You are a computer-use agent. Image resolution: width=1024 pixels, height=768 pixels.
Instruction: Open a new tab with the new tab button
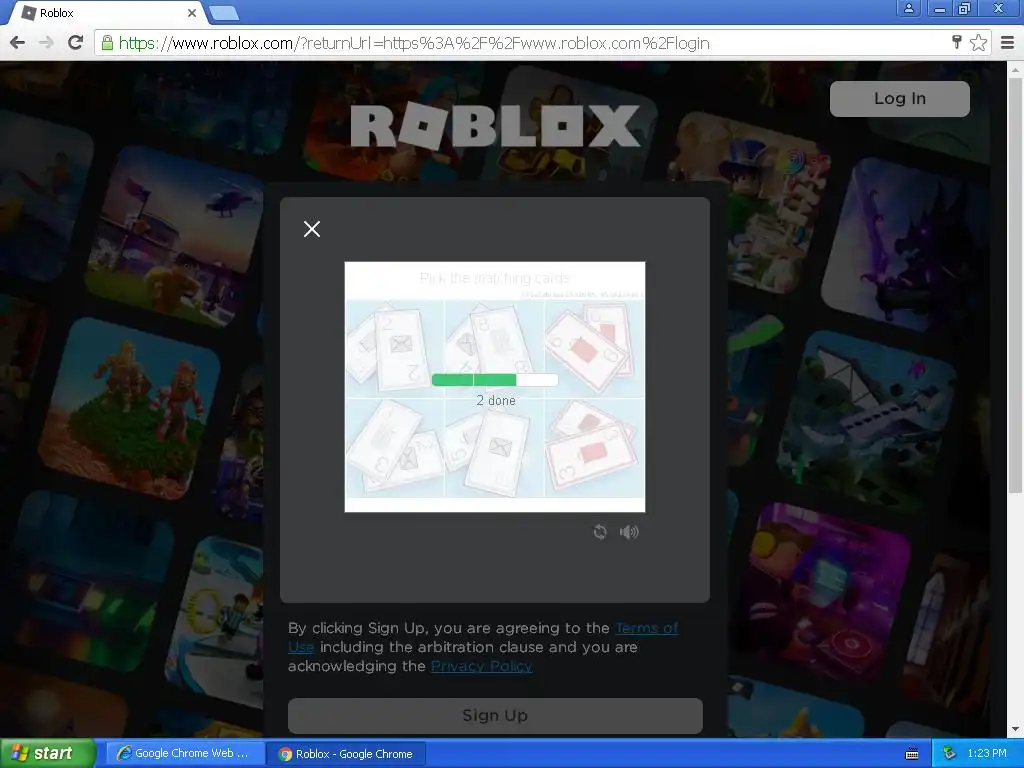pos(224,13)
